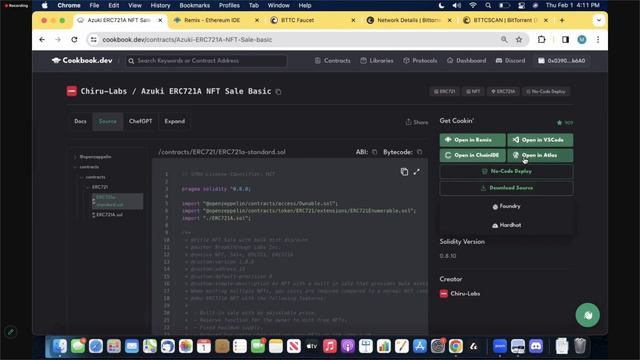The height and width of the screenshot is (360, 640).
Task: Copy the source code in editor
Action: (404, 172)
